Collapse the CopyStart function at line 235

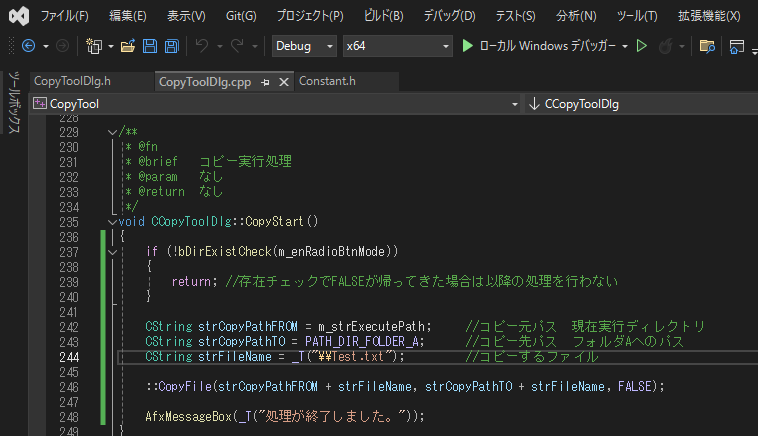111,222
